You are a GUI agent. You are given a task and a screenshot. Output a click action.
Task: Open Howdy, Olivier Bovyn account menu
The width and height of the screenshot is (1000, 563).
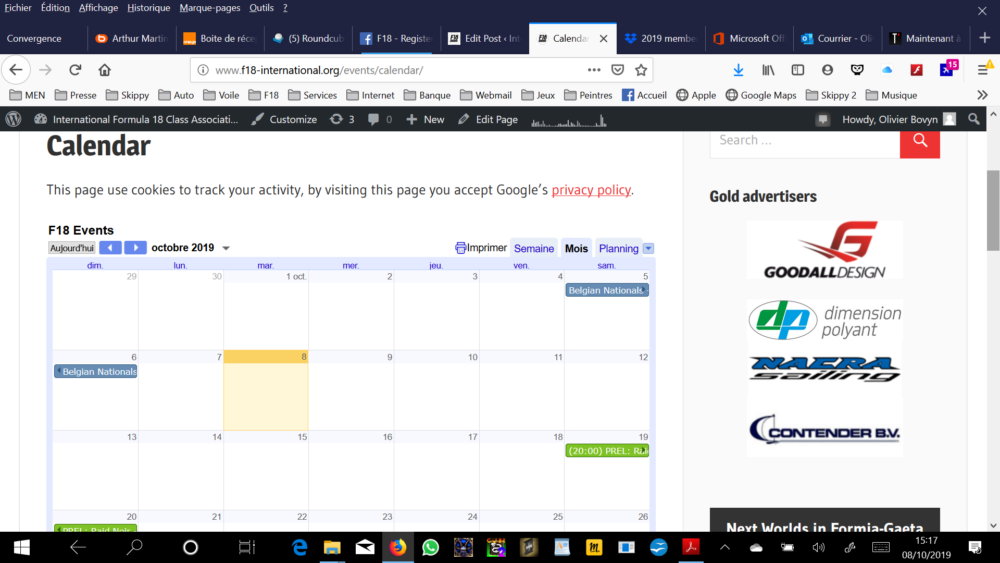click(x=899, y=119)
